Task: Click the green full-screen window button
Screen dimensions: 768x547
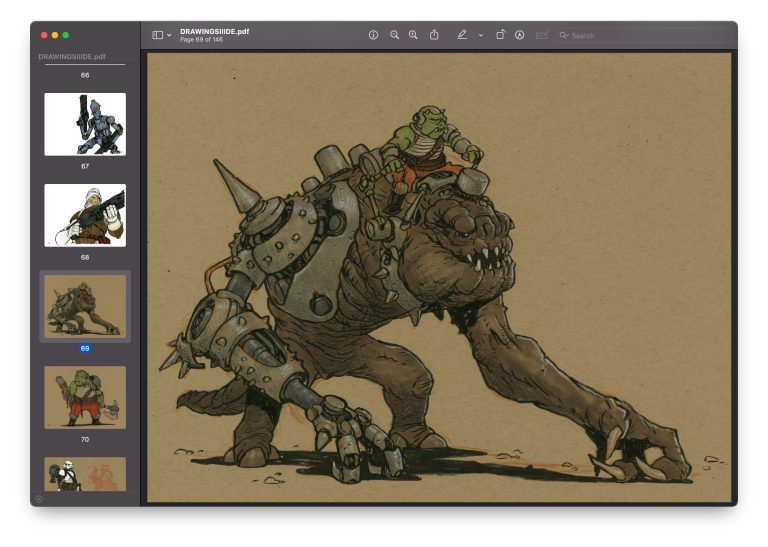Action: coord(66,35)
